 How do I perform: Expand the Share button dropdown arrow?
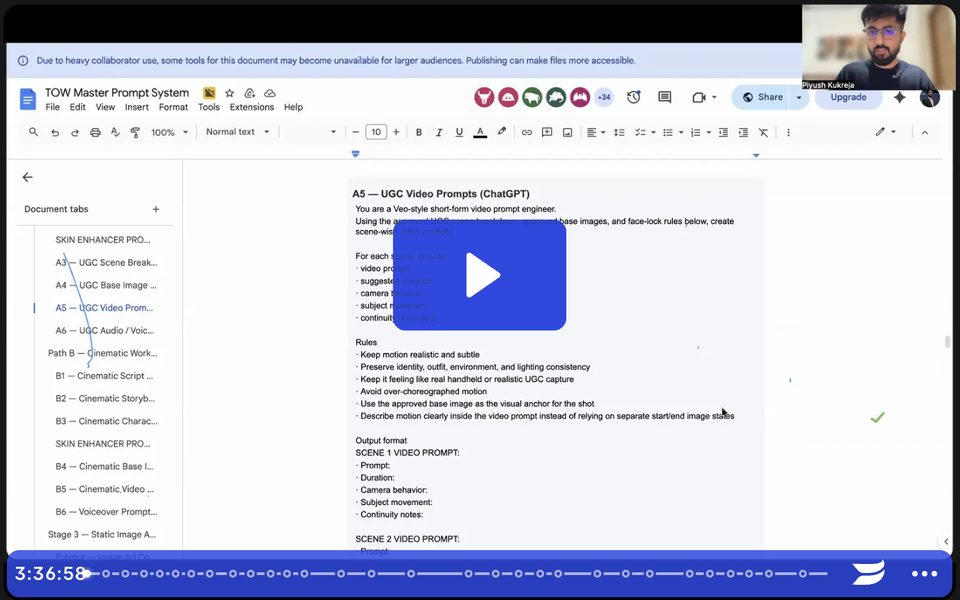[799, 97]
